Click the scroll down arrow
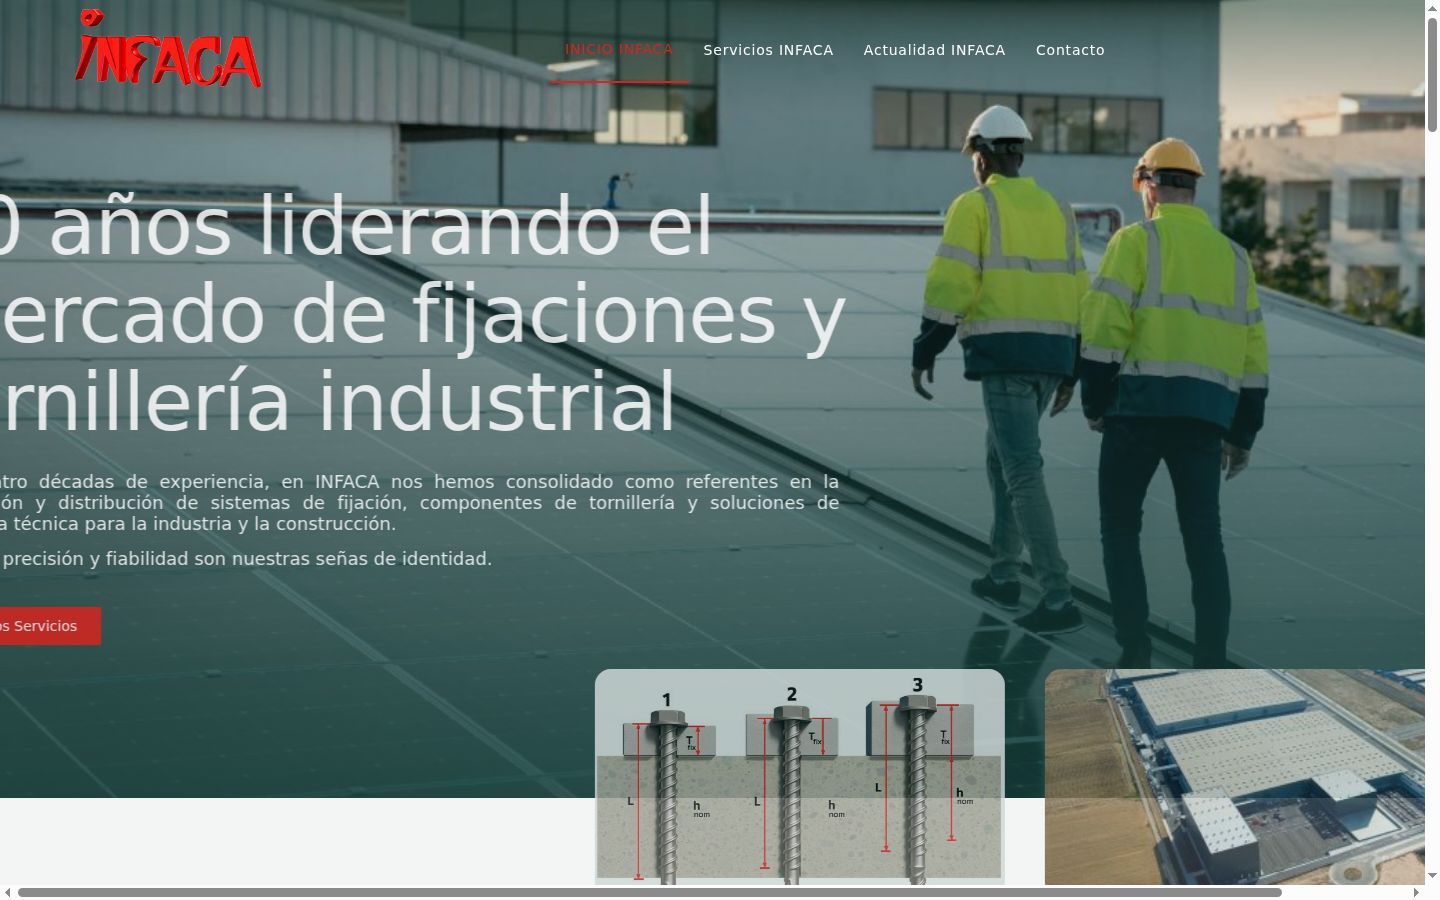 1432,876
